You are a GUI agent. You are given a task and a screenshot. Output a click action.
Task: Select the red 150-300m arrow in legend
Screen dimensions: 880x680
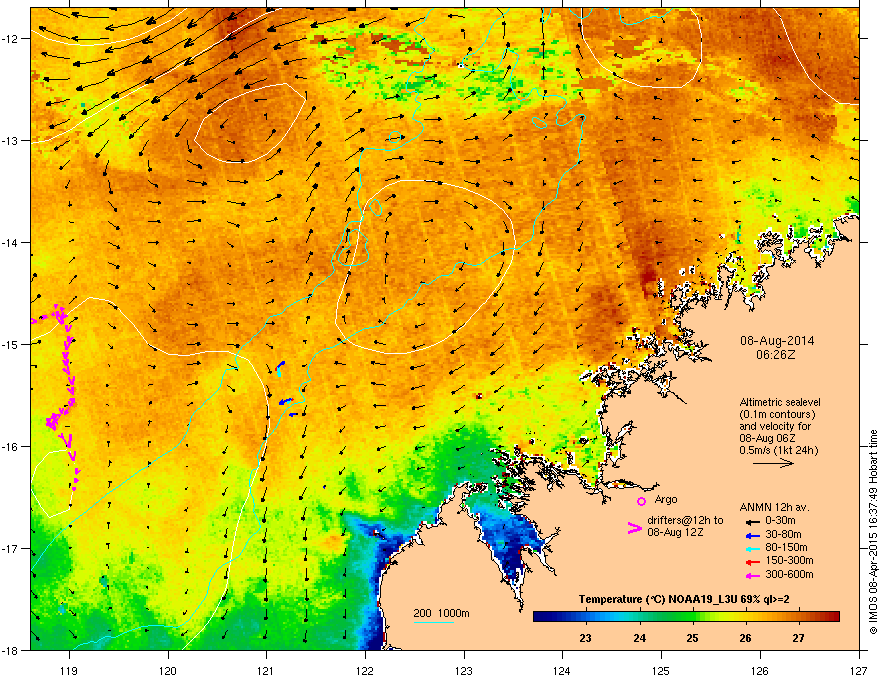[752, 562]
